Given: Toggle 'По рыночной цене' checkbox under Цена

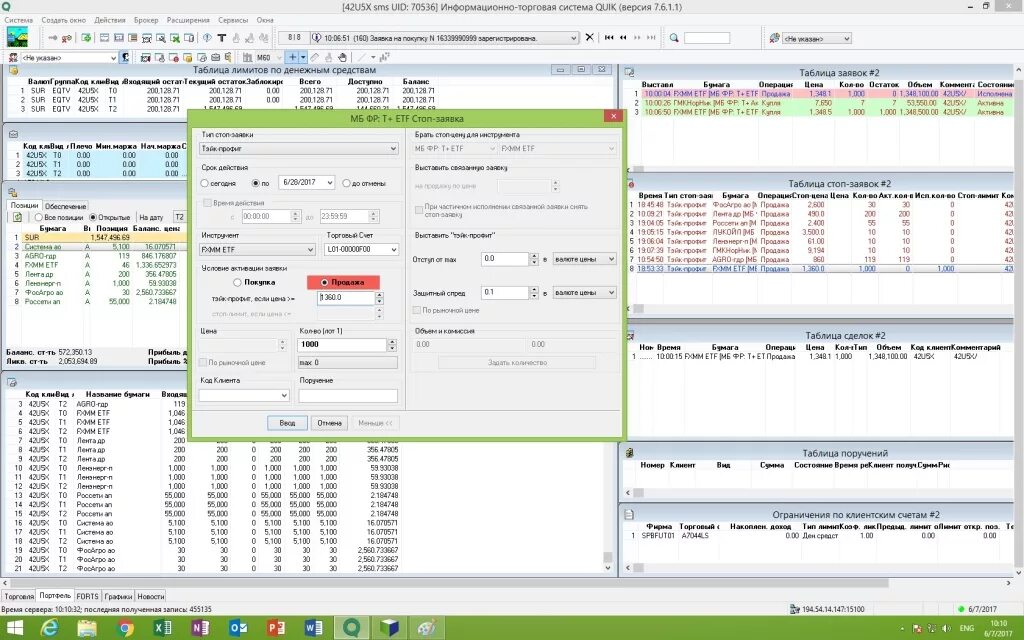Looking at the screenshot, I should [203, 362].
